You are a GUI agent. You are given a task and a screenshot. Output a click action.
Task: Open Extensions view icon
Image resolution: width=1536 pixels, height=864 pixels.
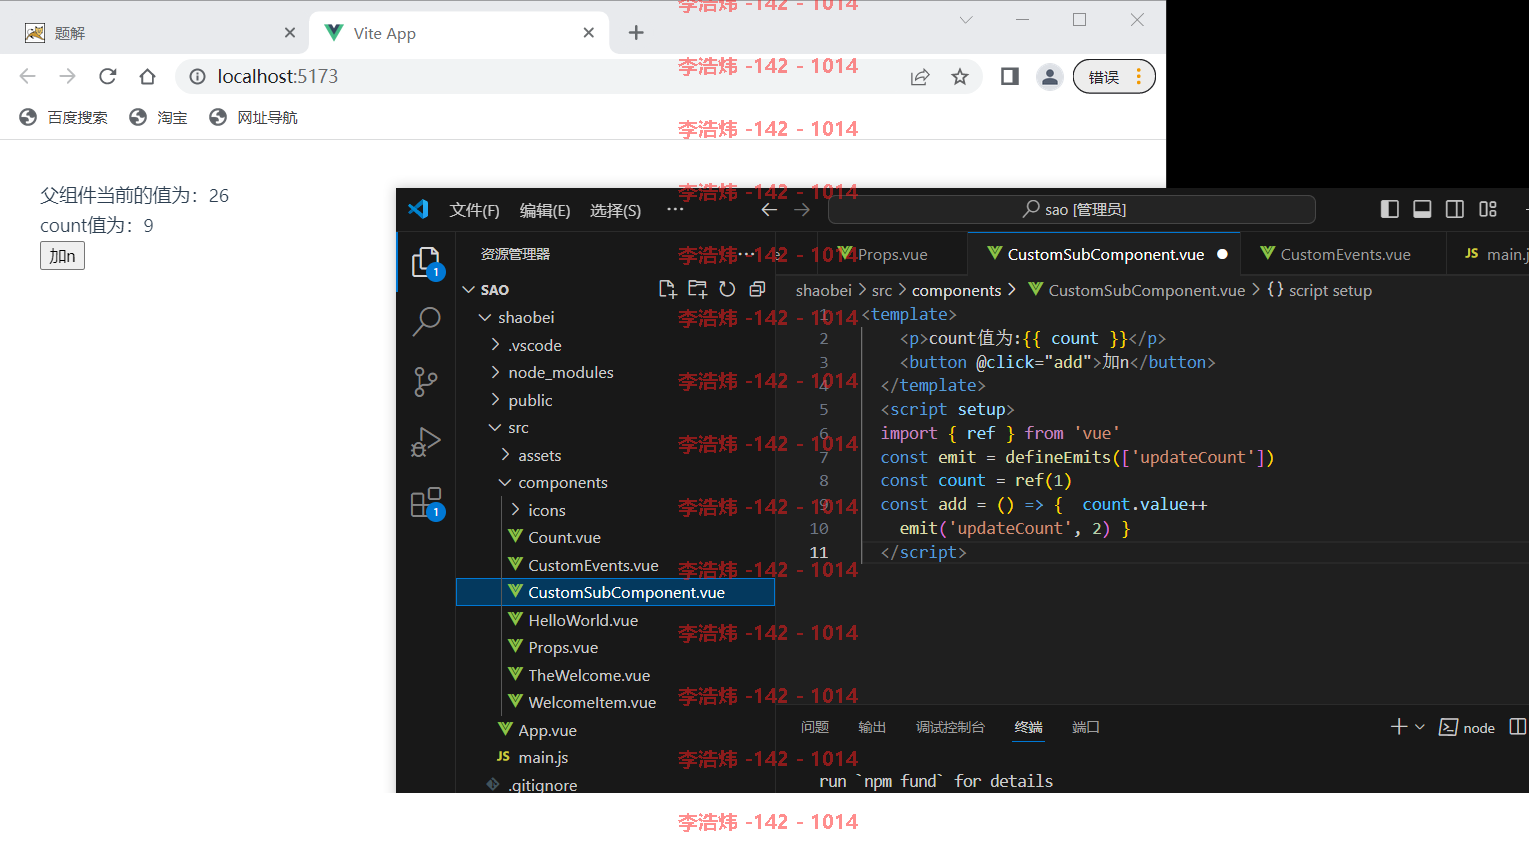pos(427,503)
